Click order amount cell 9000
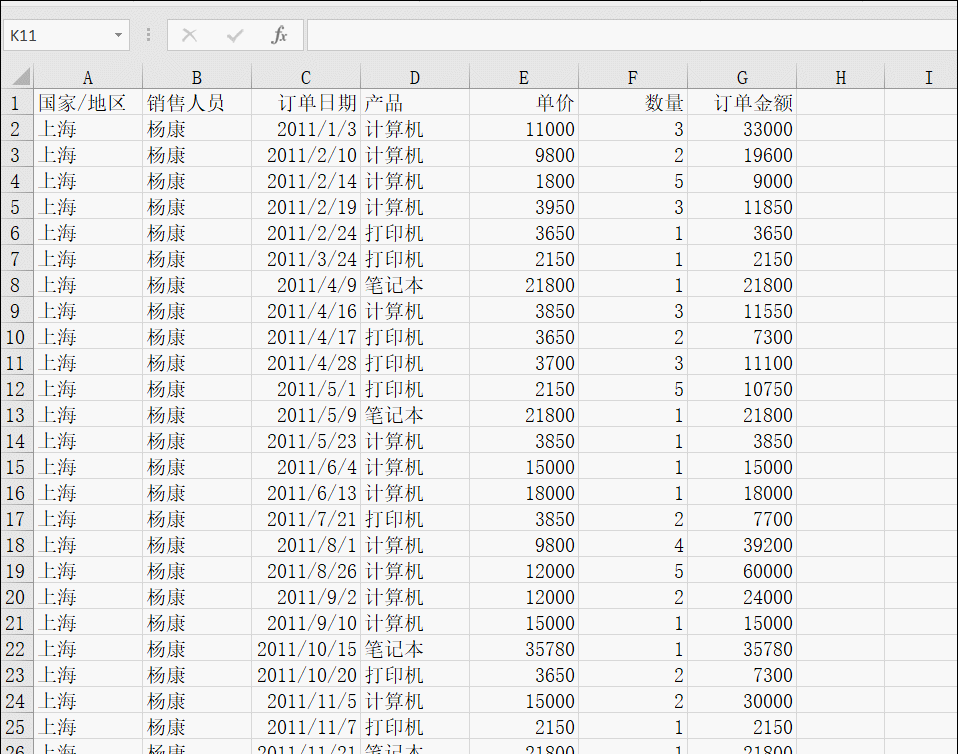Image resolution: width=958 pixels, height=754 pixels. [742, 181]
